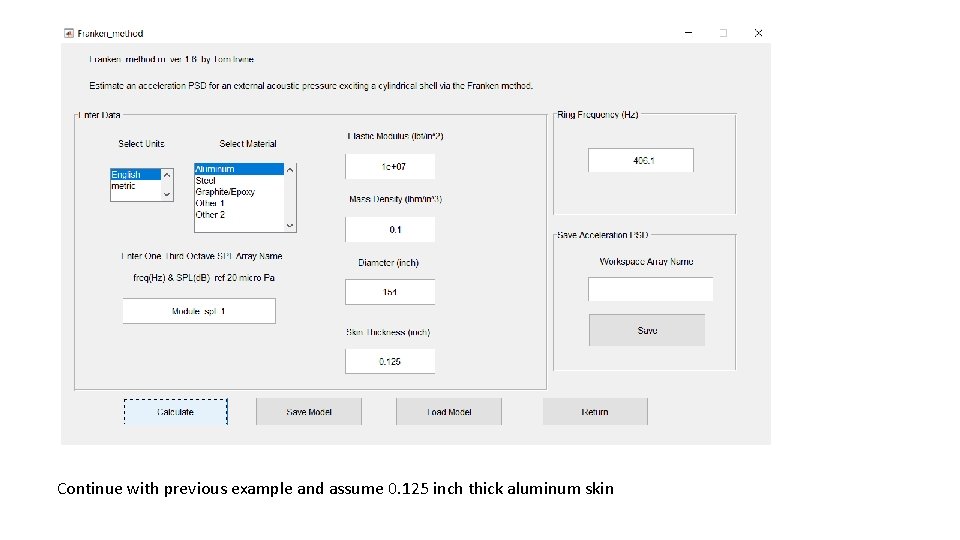Select Aluminum in the material list
960x540 pixels.
point(239,169)
